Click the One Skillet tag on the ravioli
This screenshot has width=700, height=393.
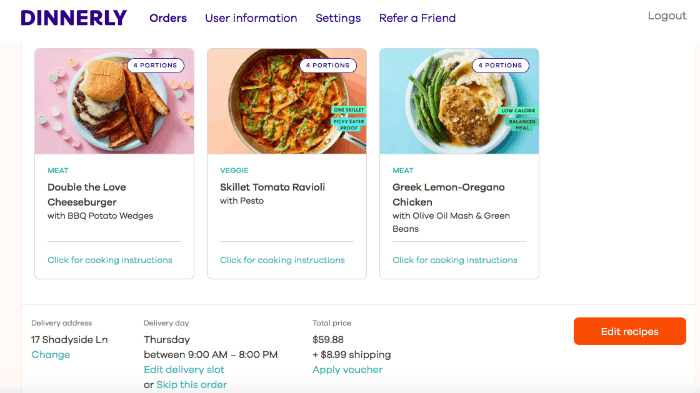(x=349, y=110)
